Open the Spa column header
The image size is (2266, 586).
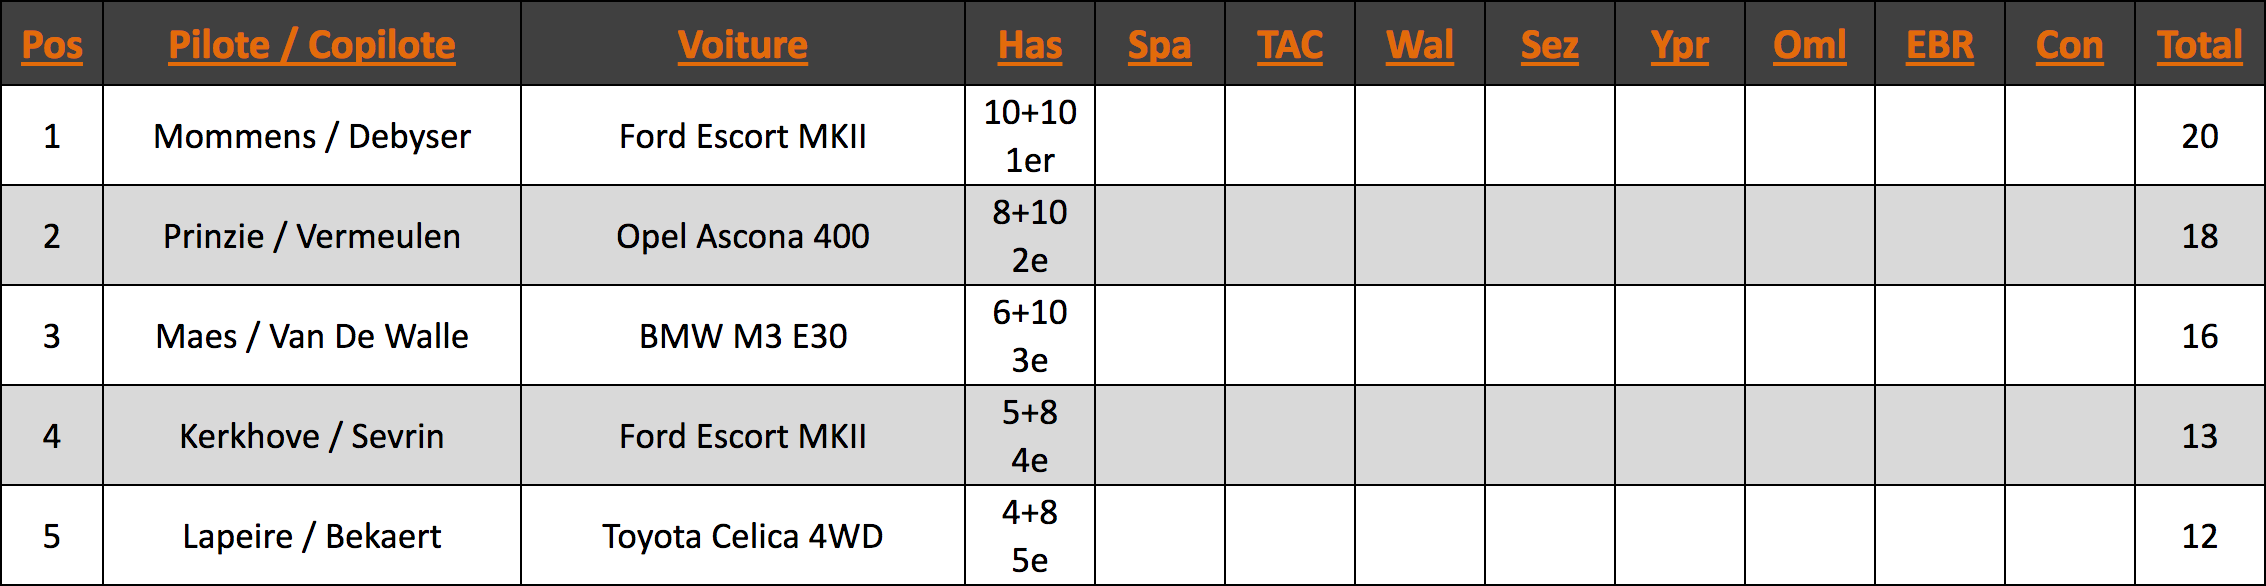pos(1160,45)
